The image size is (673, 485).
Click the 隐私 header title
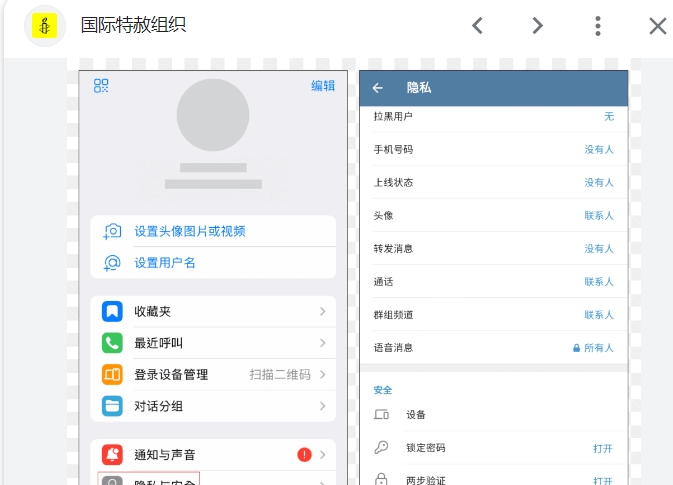click(419, 88)
